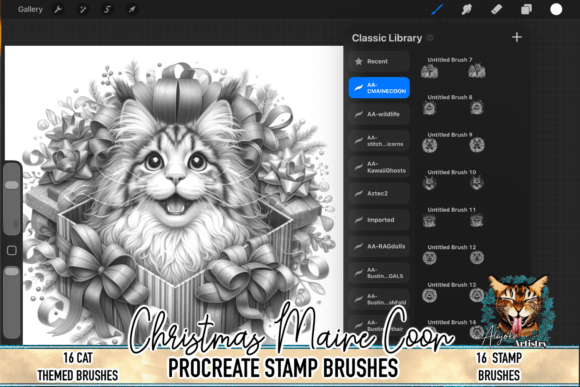580x387 pixels.
Task: Select the Smudge finger tool
Action: [x=467, y=9]
